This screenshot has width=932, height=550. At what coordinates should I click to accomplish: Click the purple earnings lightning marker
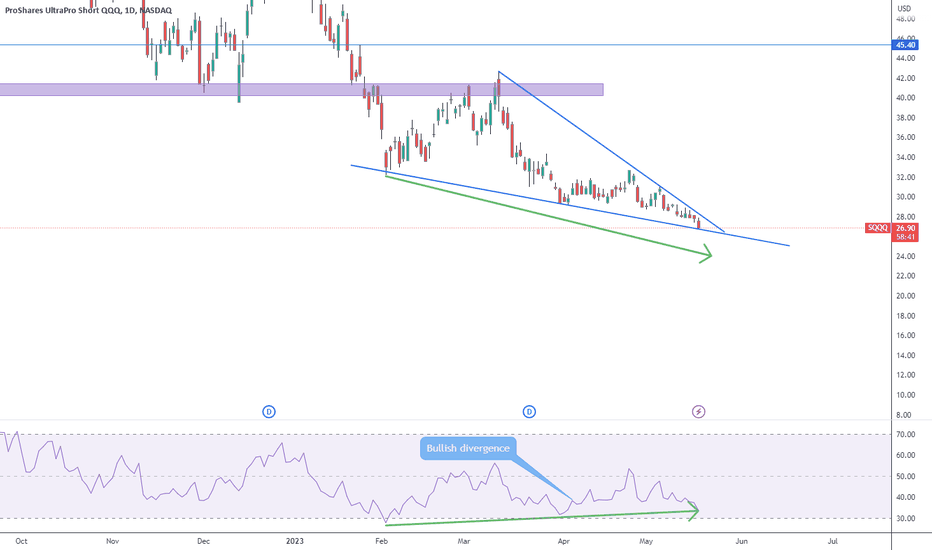tap(698, 411)
